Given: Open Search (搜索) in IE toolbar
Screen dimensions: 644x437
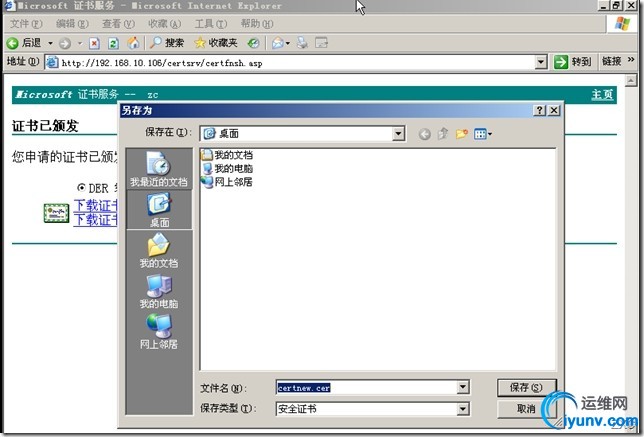Looking at the screenshot, I should pyautogui.click(x=166, y=43).
